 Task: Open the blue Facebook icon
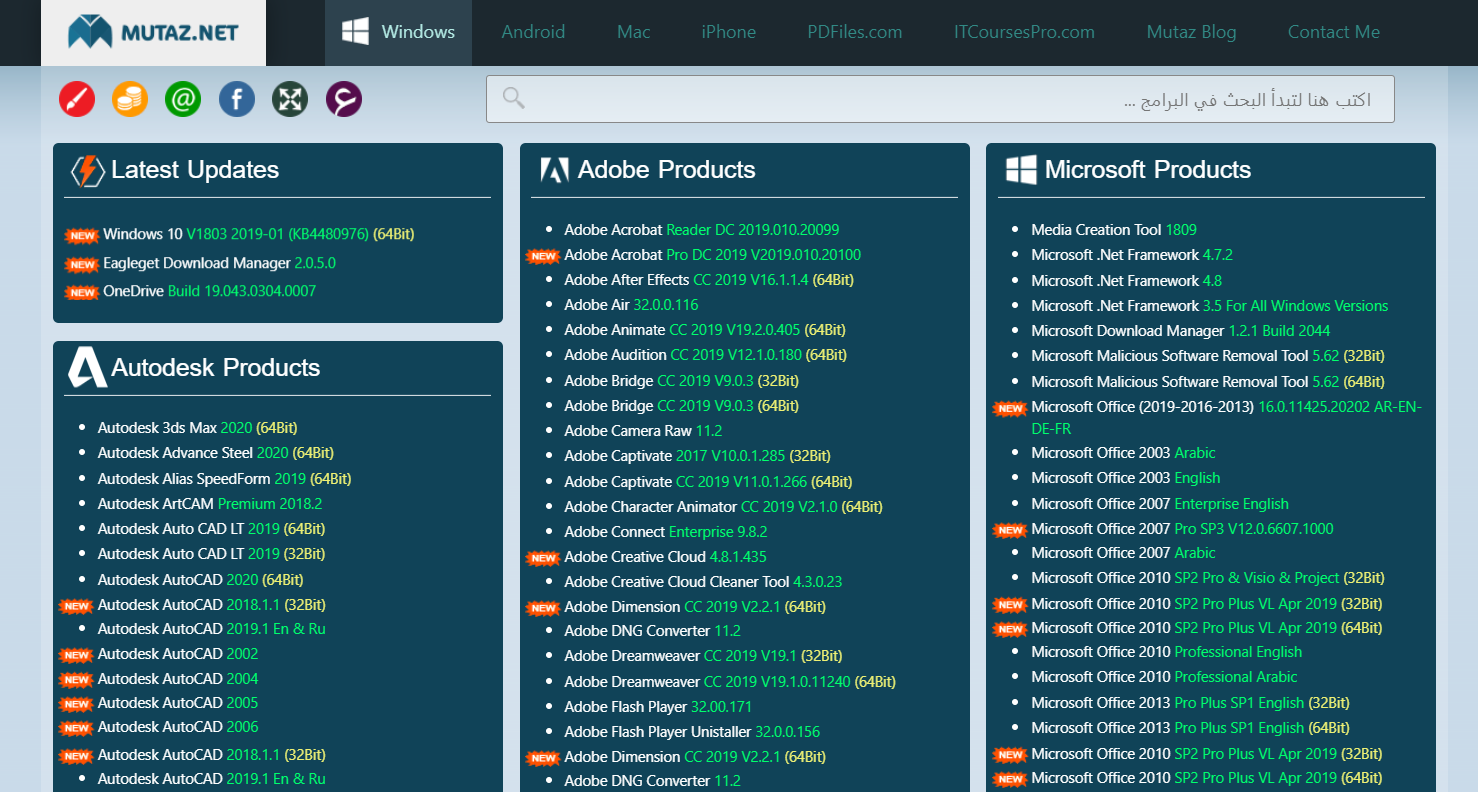coord(237,99)
